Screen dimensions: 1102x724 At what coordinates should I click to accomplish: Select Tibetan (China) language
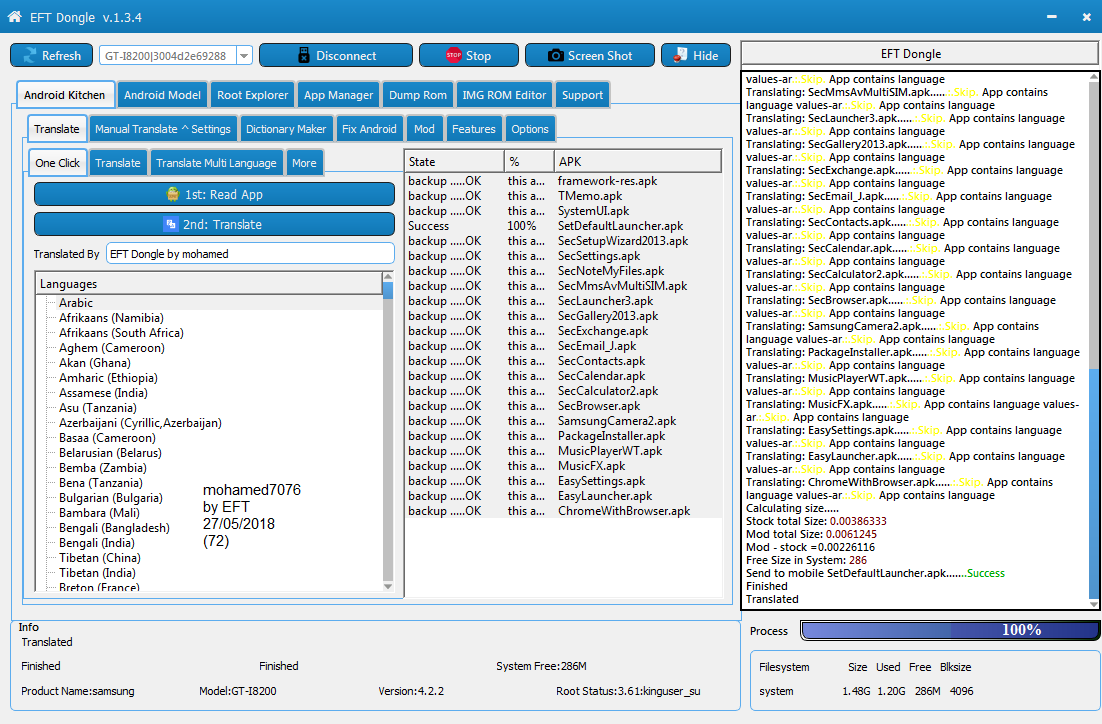(100, 558)
